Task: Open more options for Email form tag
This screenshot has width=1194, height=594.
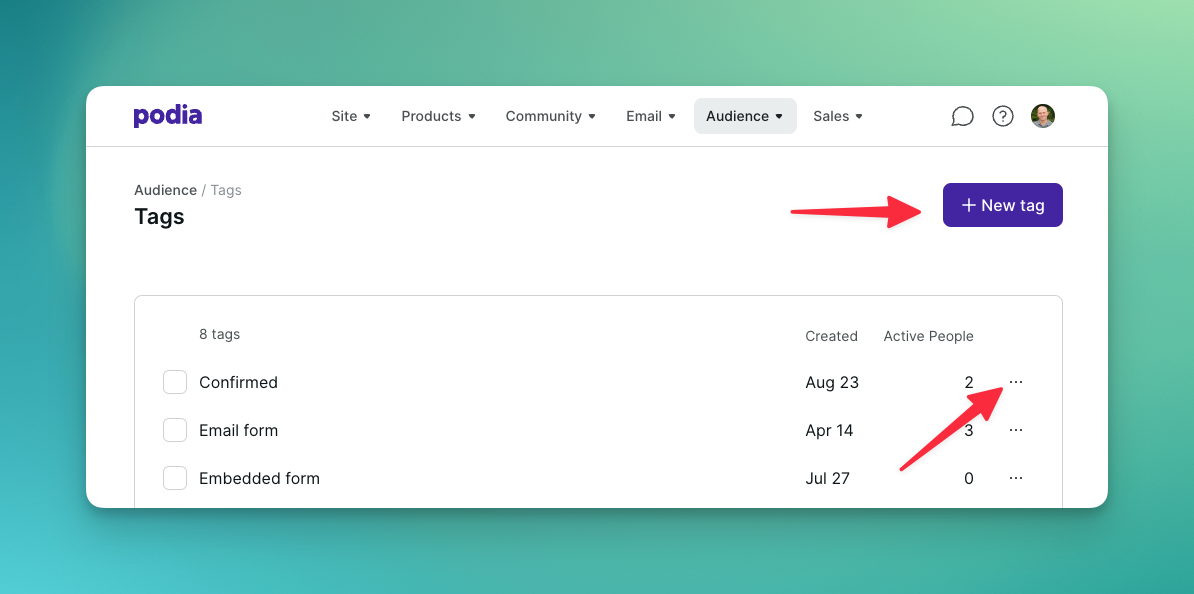Action: pos(1016,430)
